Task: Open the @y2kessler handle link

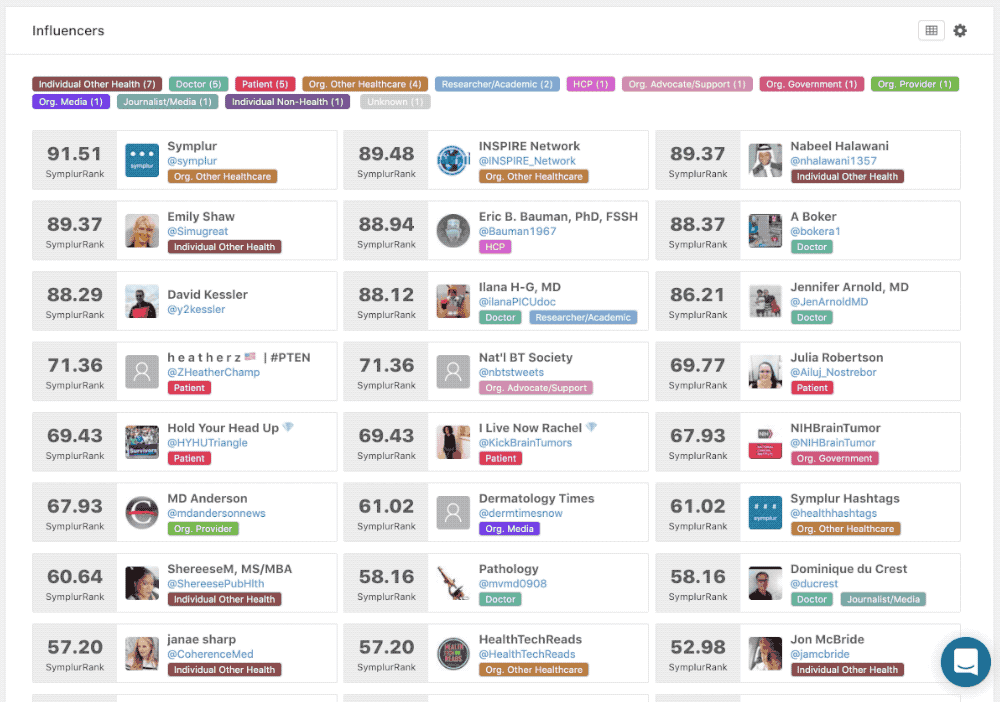Action: 196,310
